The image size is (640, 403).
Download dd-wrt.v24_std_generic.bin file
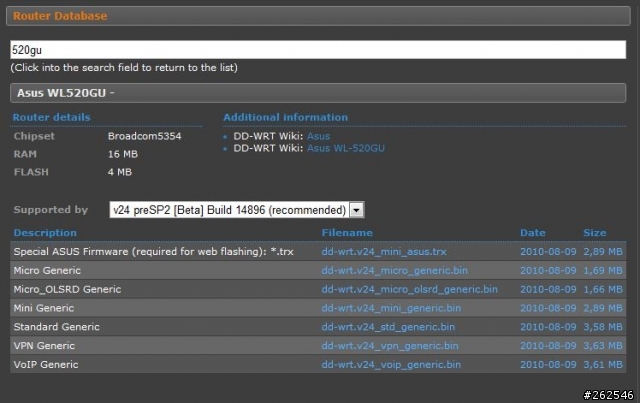(x=388, y=327)
